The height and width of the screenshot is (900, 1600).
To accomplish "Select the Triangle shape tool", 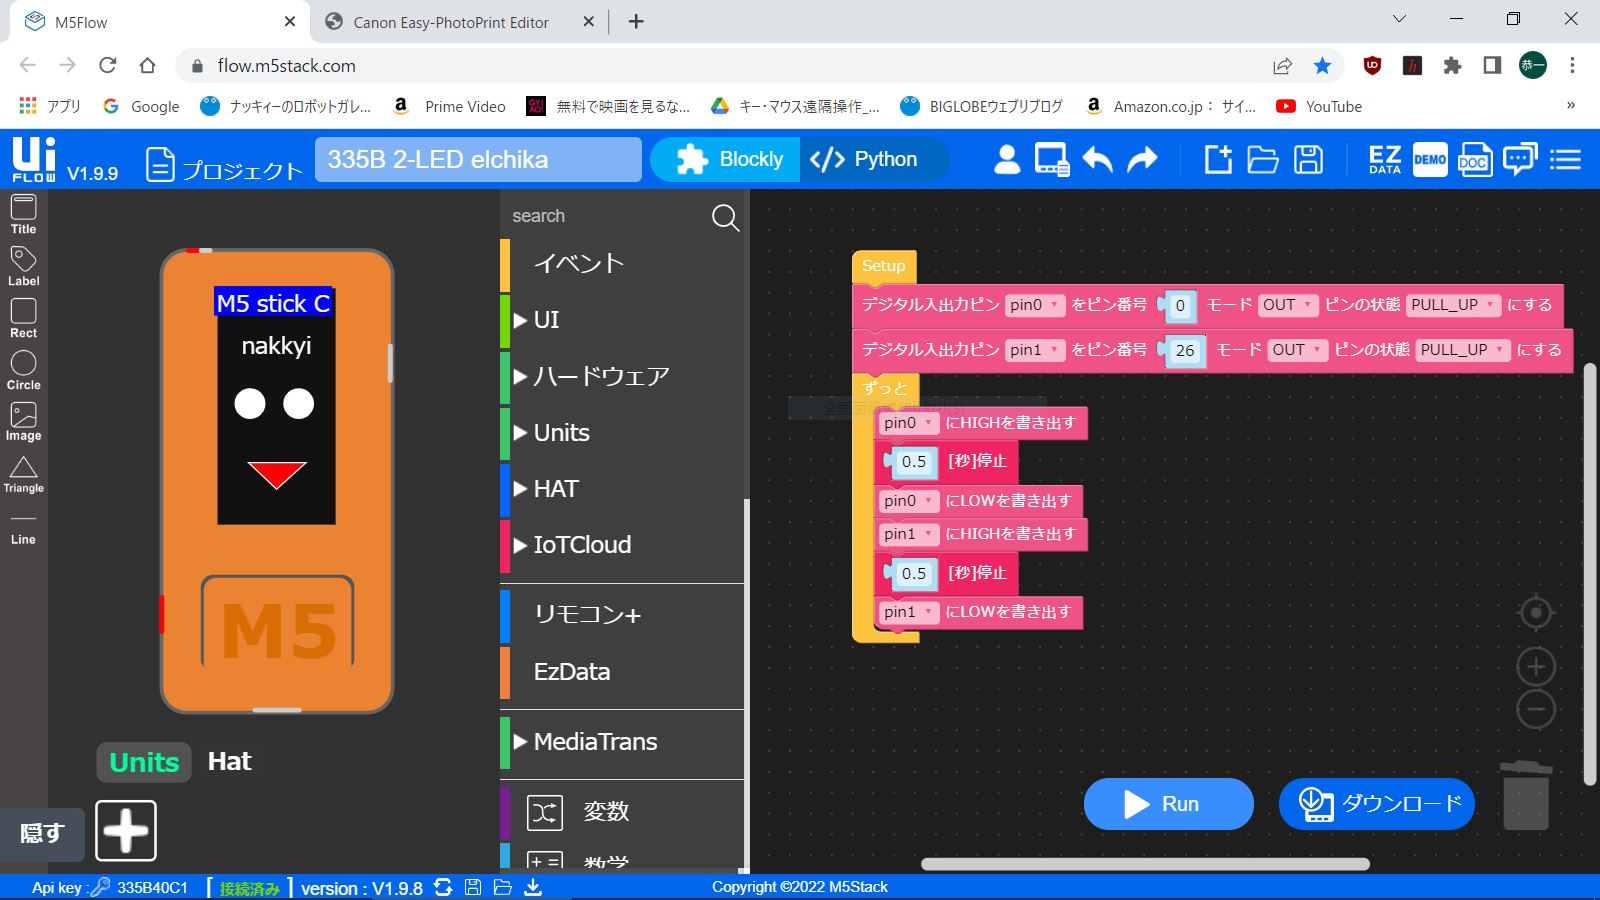I will click(x=23, y=474).
